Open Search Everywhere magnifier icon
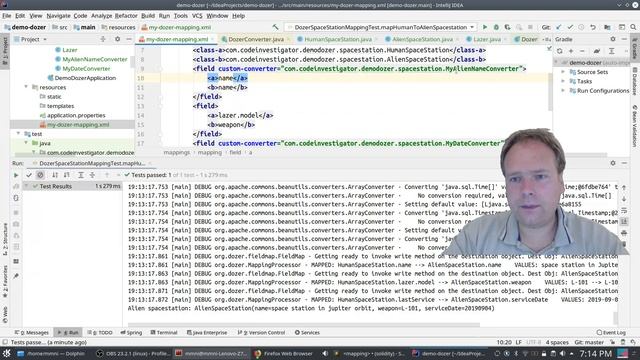This screenshot has width=640, height=360. 633,27
